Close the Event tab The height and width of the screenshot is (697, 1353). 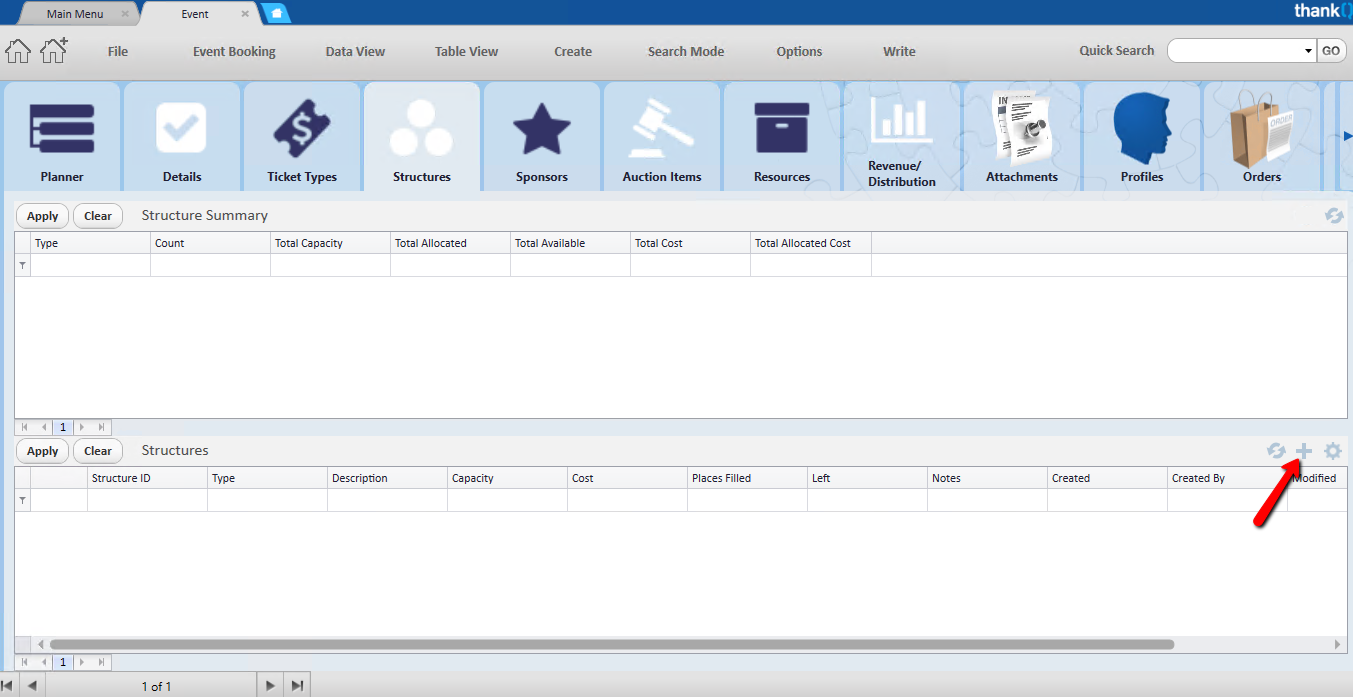tap(245, 14)
